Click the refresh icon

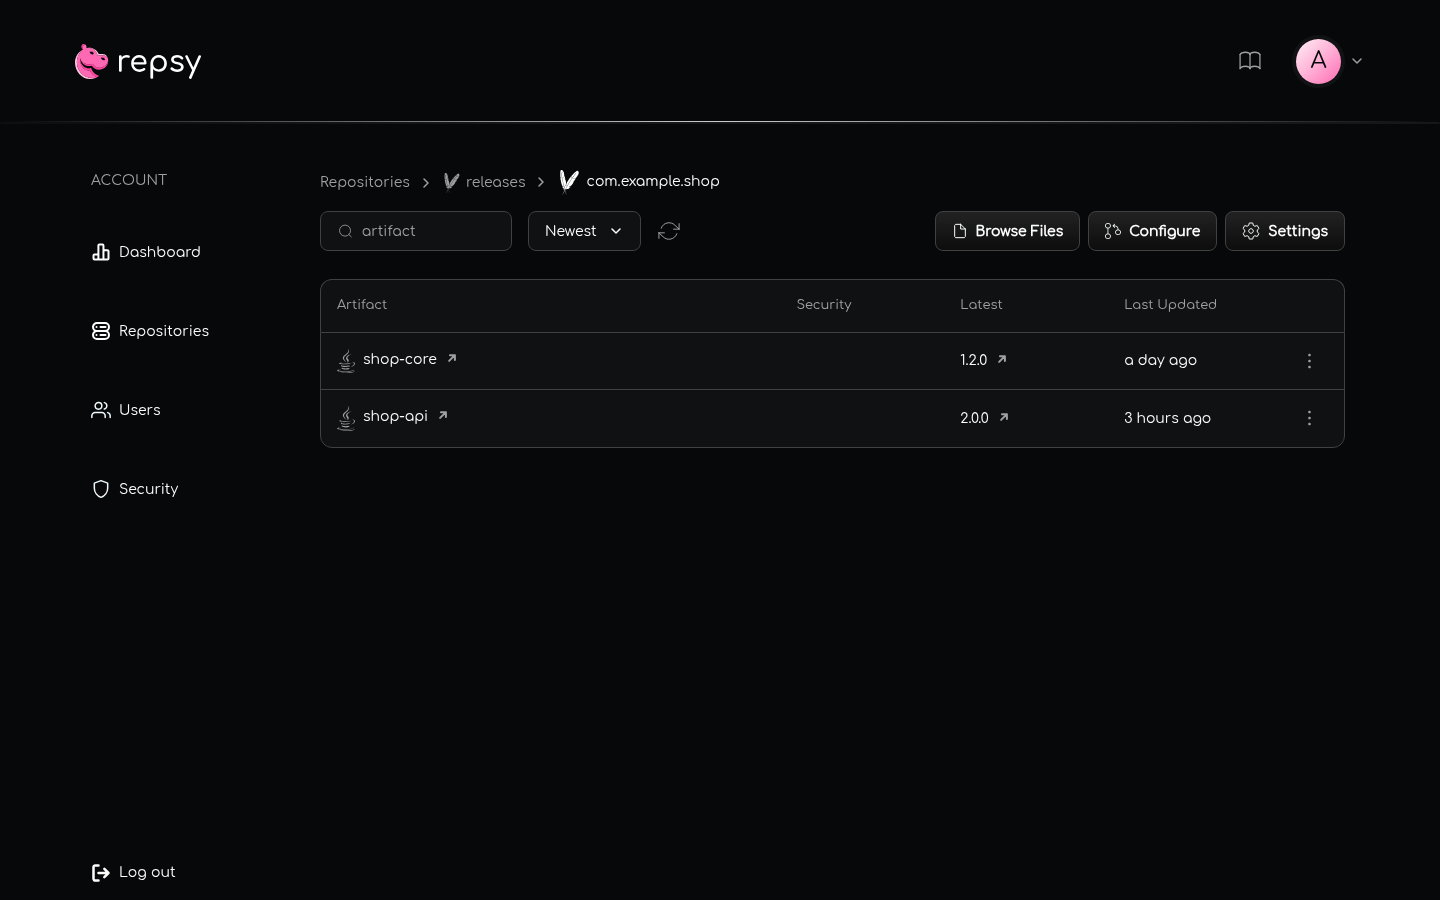669,231
